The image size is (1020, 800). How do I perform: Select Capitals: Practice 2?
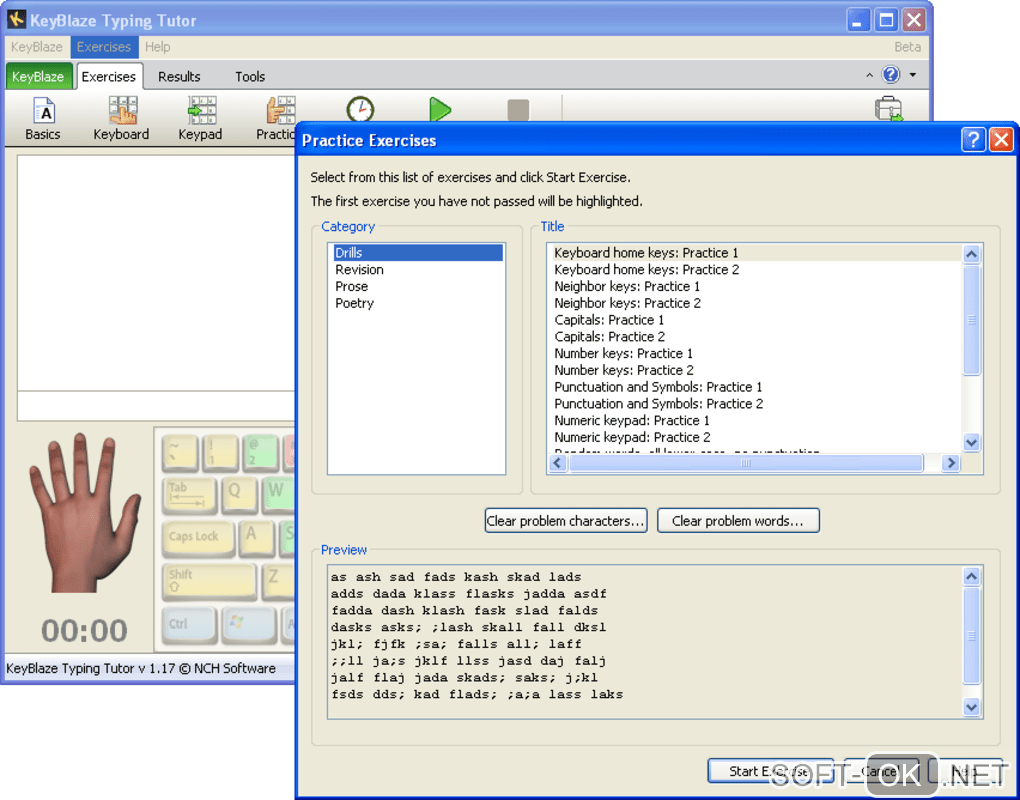click(x=755, y=336)
